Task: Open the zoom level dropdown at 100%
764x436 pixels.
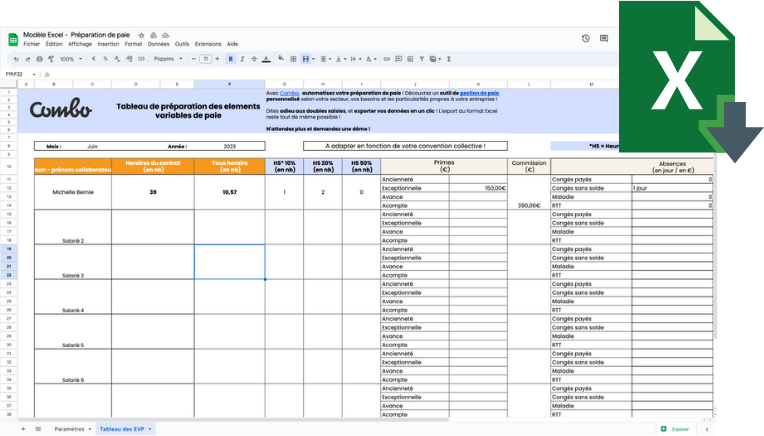Action: coord(71,59)
